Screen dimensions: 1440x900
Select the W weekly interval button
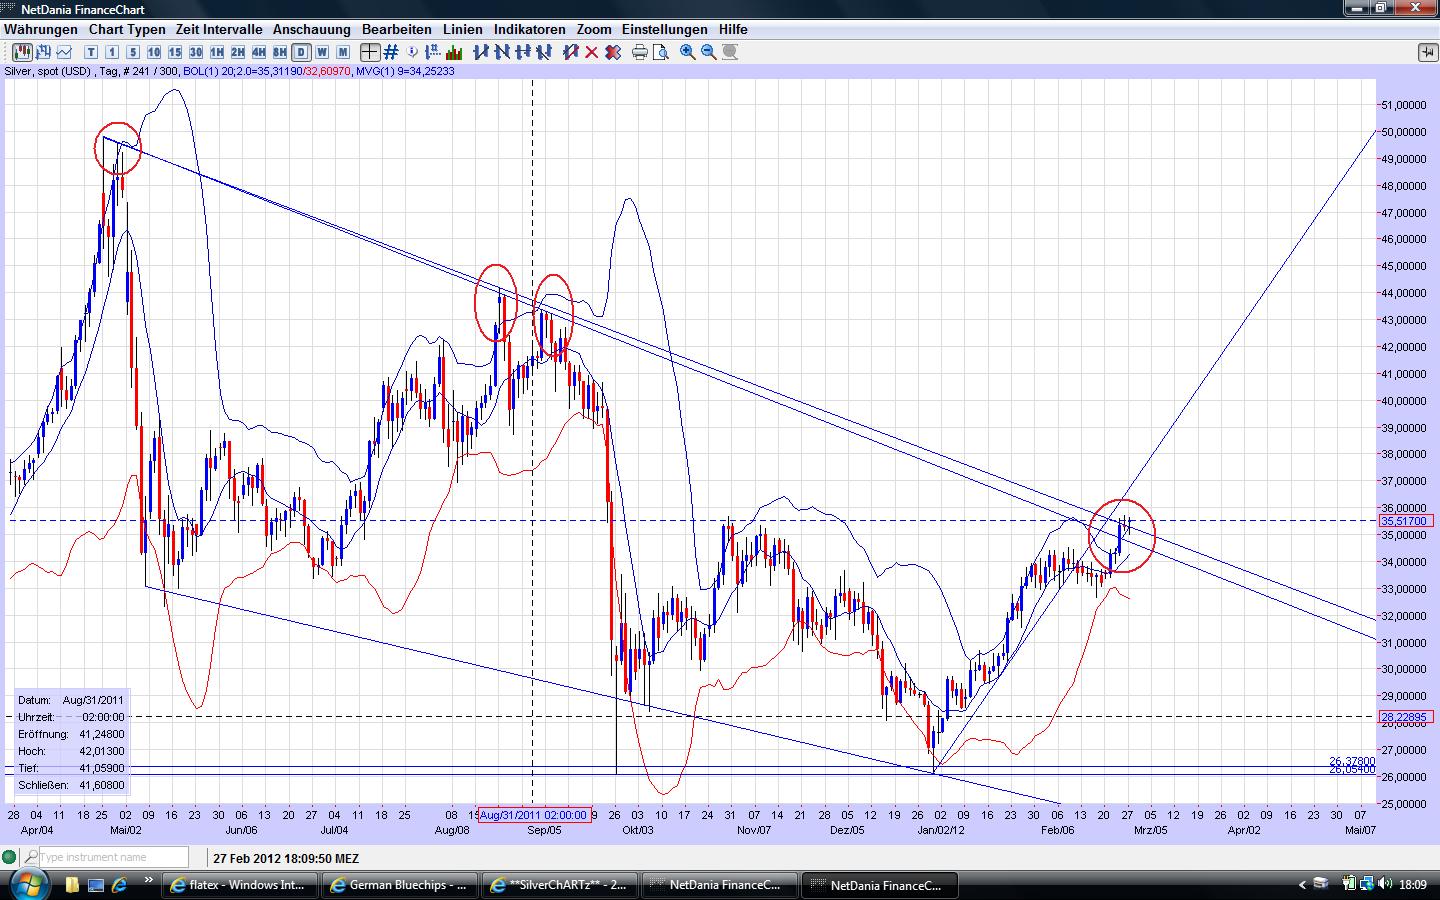tap(322, 52)
